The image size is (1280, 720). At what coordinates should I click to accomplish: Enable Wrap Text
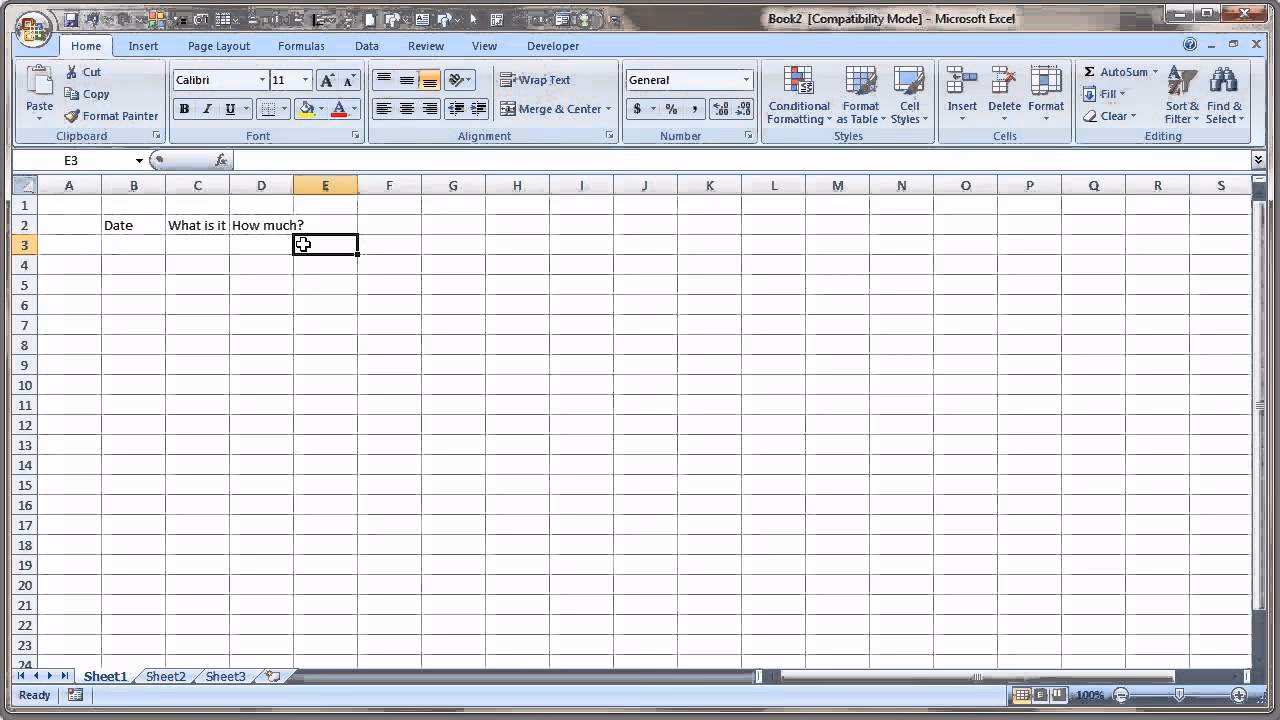coord(536,80)
